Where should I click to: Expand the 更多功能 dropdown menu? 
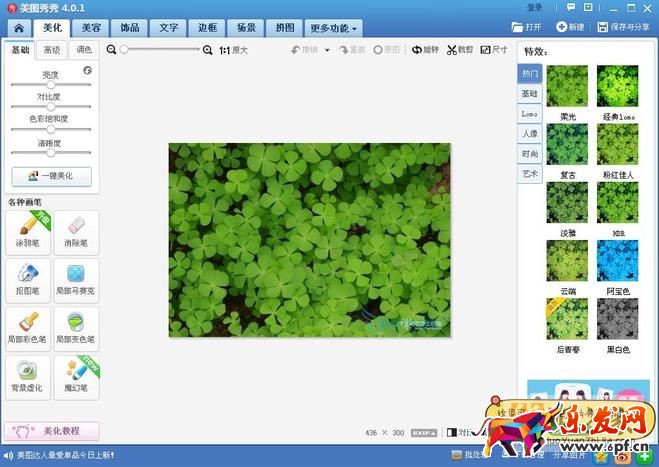[333, 28]
